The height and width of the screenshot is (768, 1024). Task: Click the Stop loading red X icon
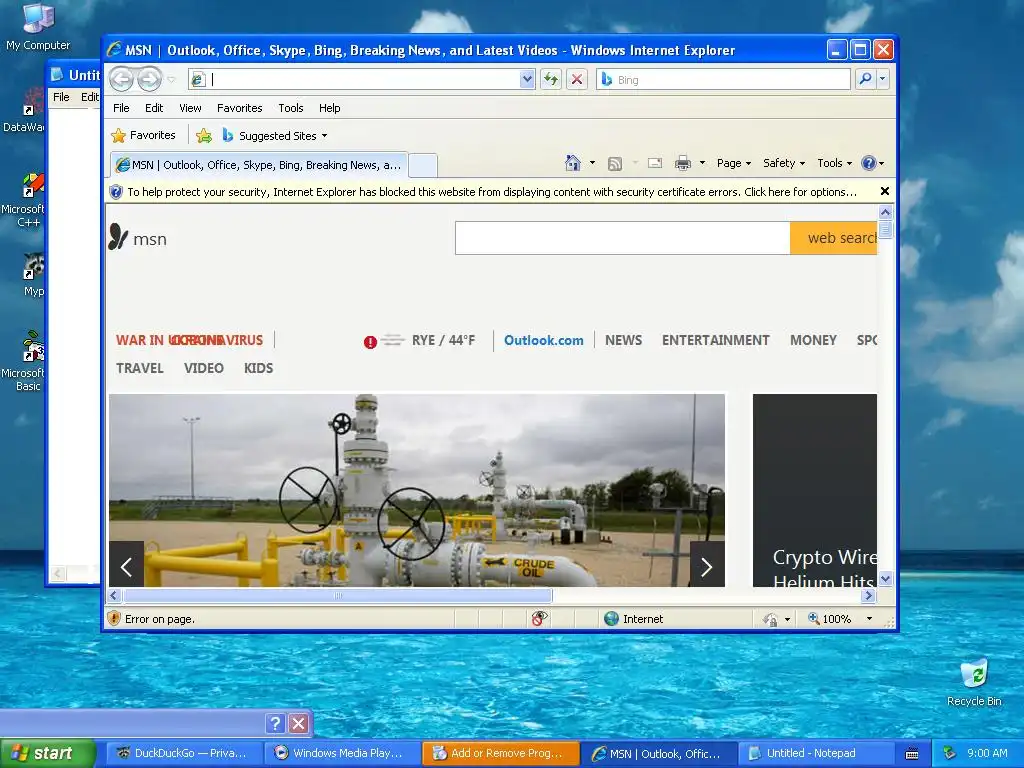(x=577, y=80)
